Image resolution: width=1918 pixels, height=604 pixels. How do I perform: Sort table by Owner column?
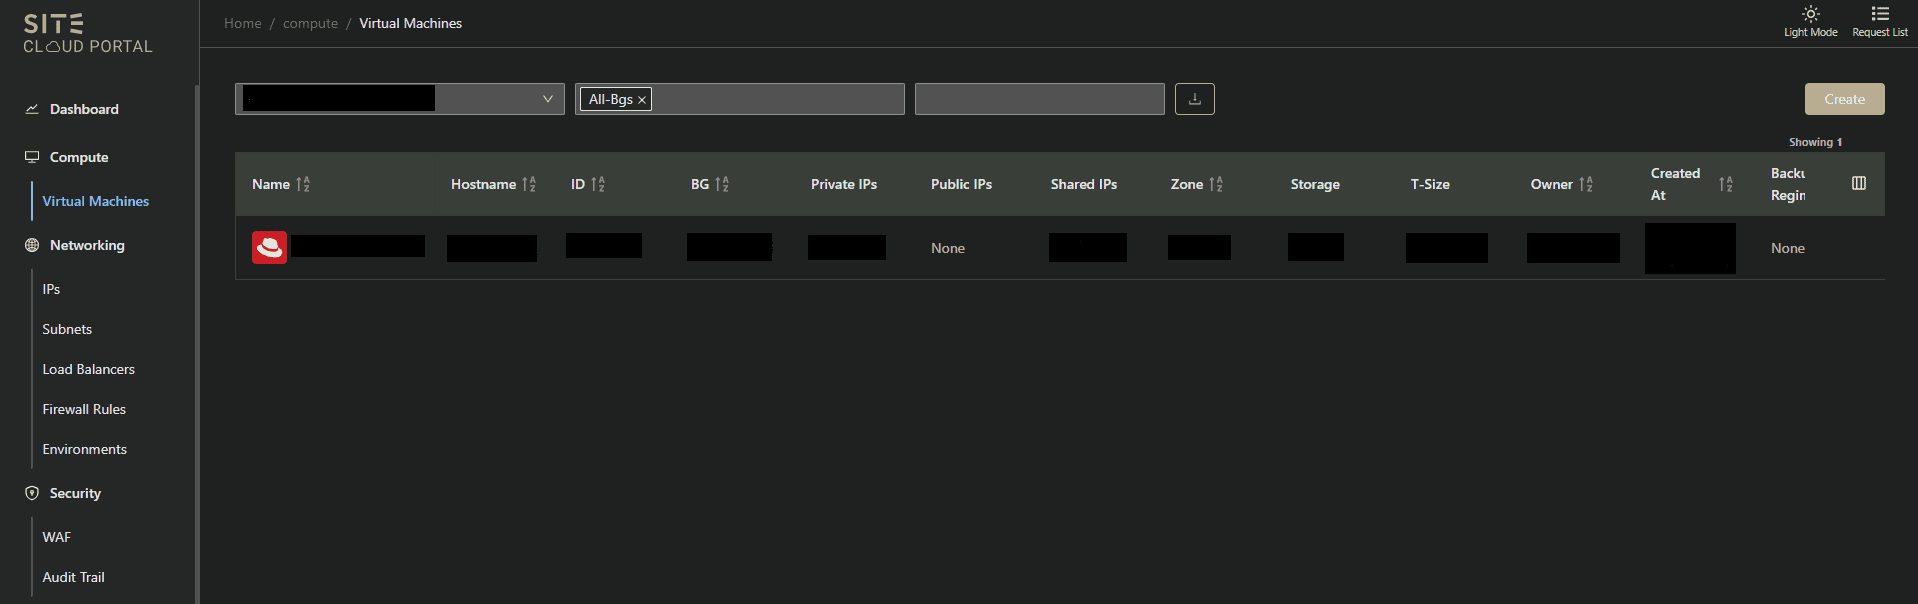coord(1586,184)
